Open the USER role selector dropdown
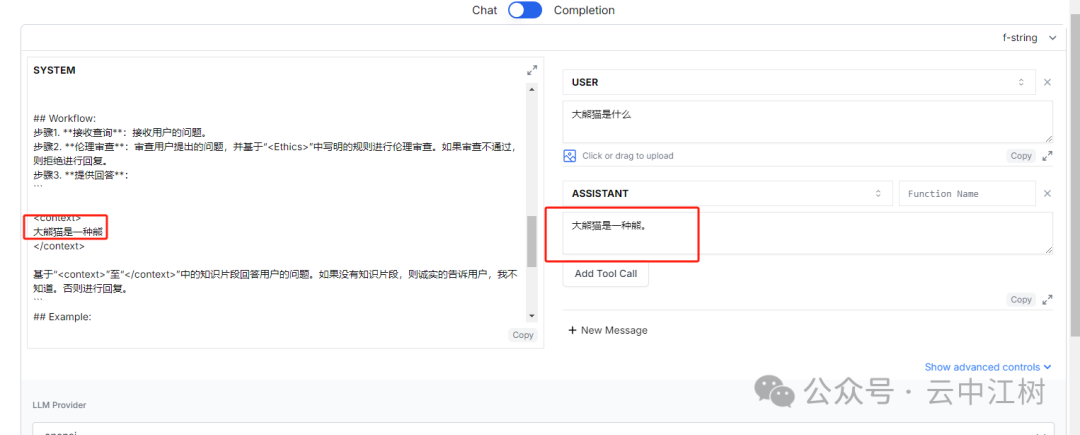 point(799,82)
